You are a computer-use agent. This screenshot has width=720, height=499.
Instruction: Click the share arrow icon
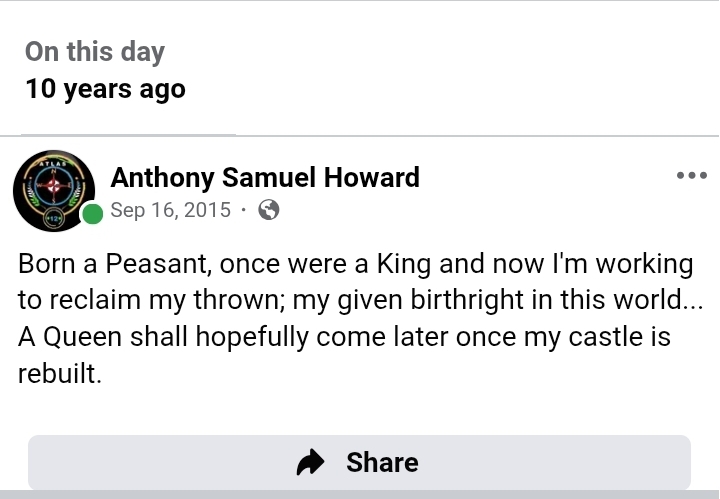311,462
